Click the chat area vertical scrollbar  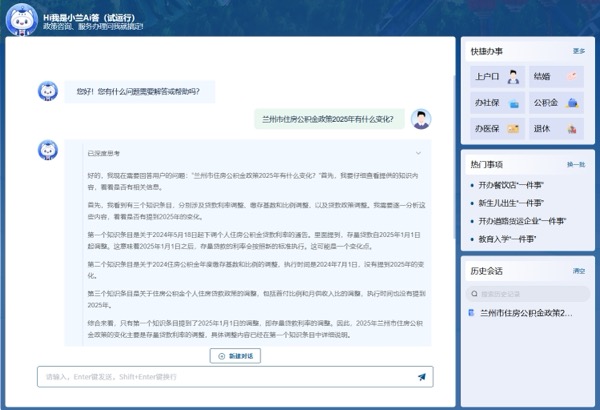point(454,157)
